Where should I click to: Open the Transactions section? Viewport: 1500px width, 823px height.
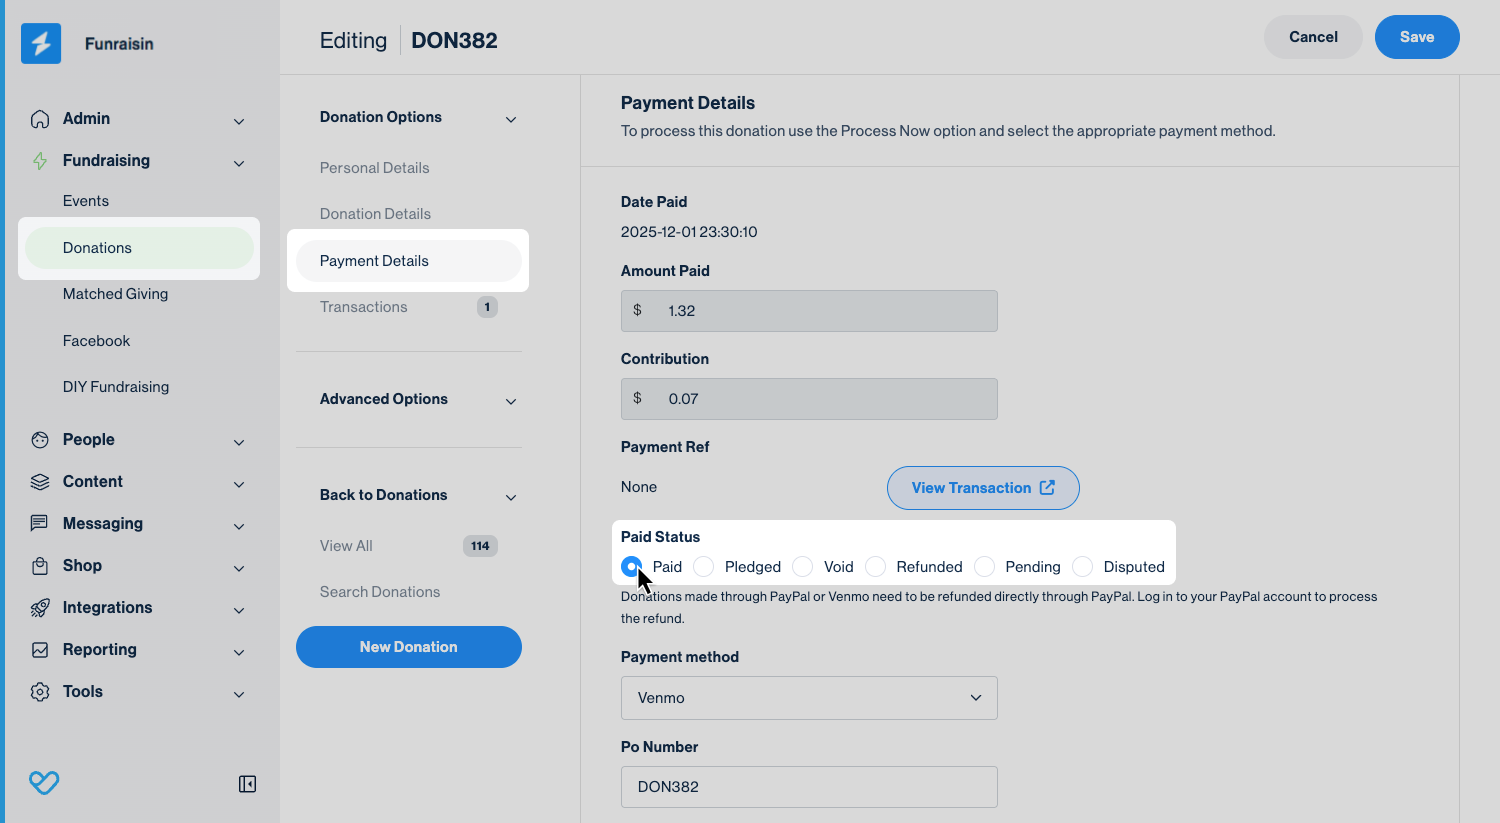[x=364, y=307]
